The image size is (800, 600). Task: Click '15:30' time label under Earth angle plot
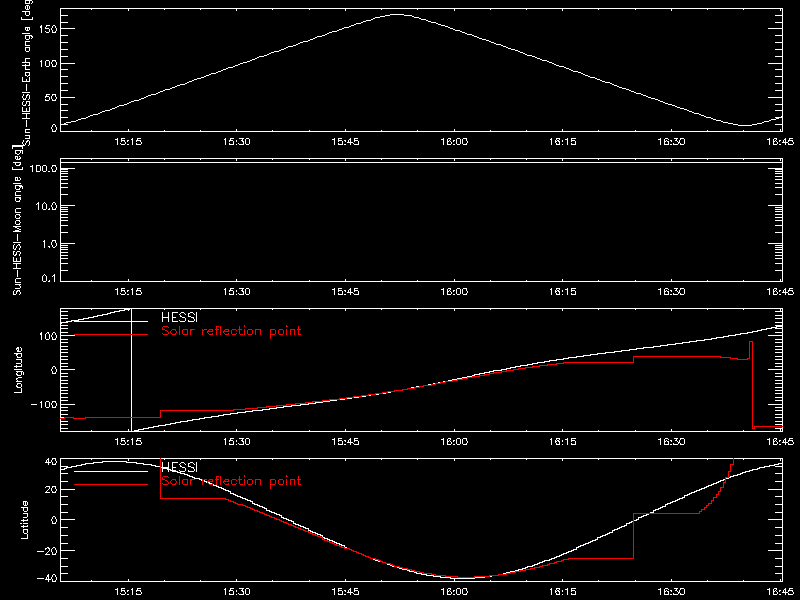(x=237, y=142)
